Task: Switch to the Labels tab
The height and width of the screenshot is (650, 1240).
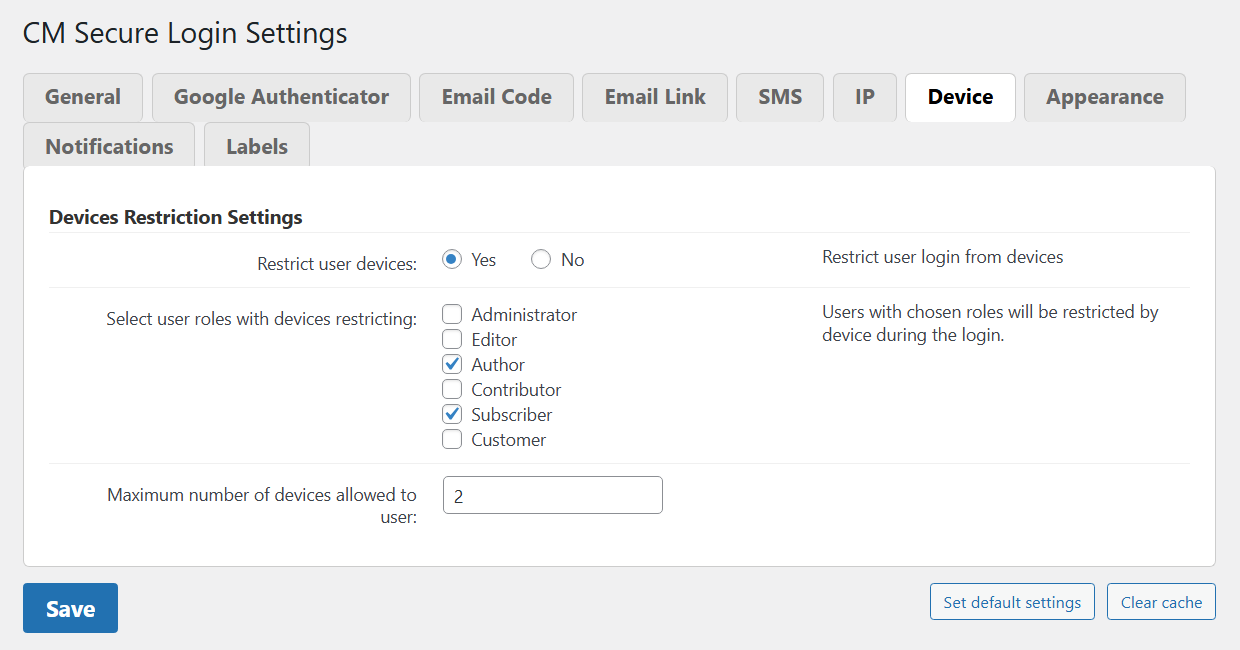Action: click(x=256, y=146)
